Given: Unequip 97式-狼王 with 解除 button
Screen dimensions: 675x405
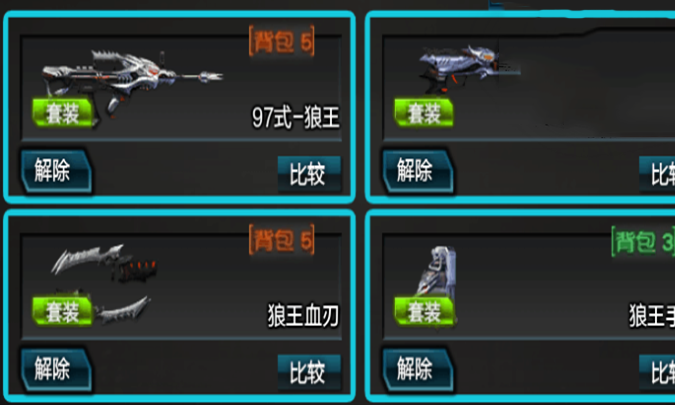Looking at the screenshot, I should (x=56, y=171).
